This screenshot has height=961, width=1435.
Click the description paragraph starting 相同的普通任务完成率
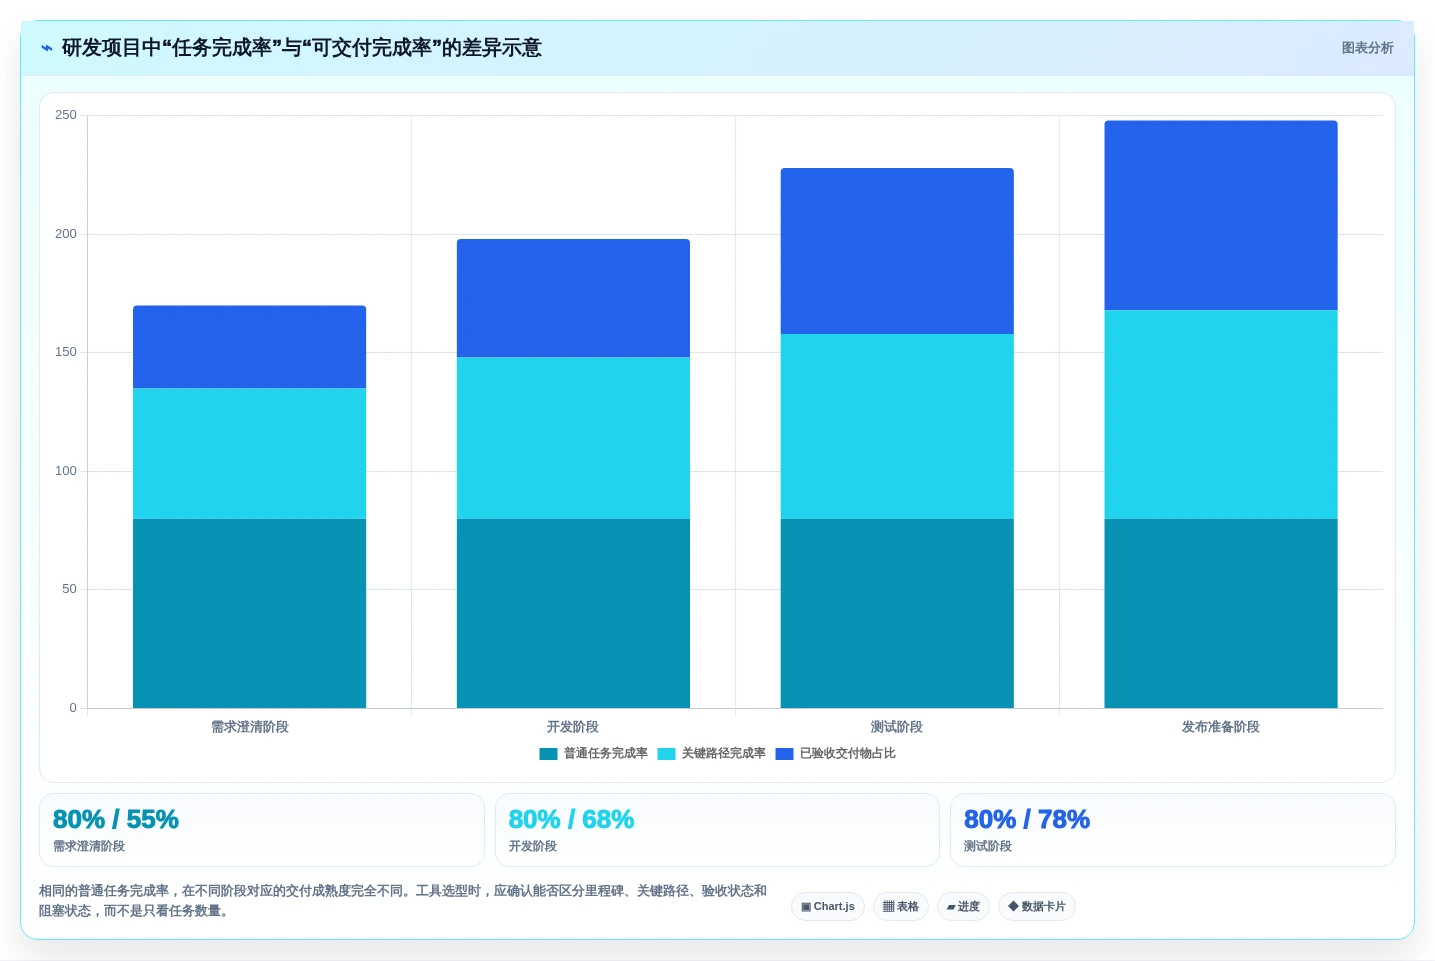pyautogui.click(x=403, y=901)
